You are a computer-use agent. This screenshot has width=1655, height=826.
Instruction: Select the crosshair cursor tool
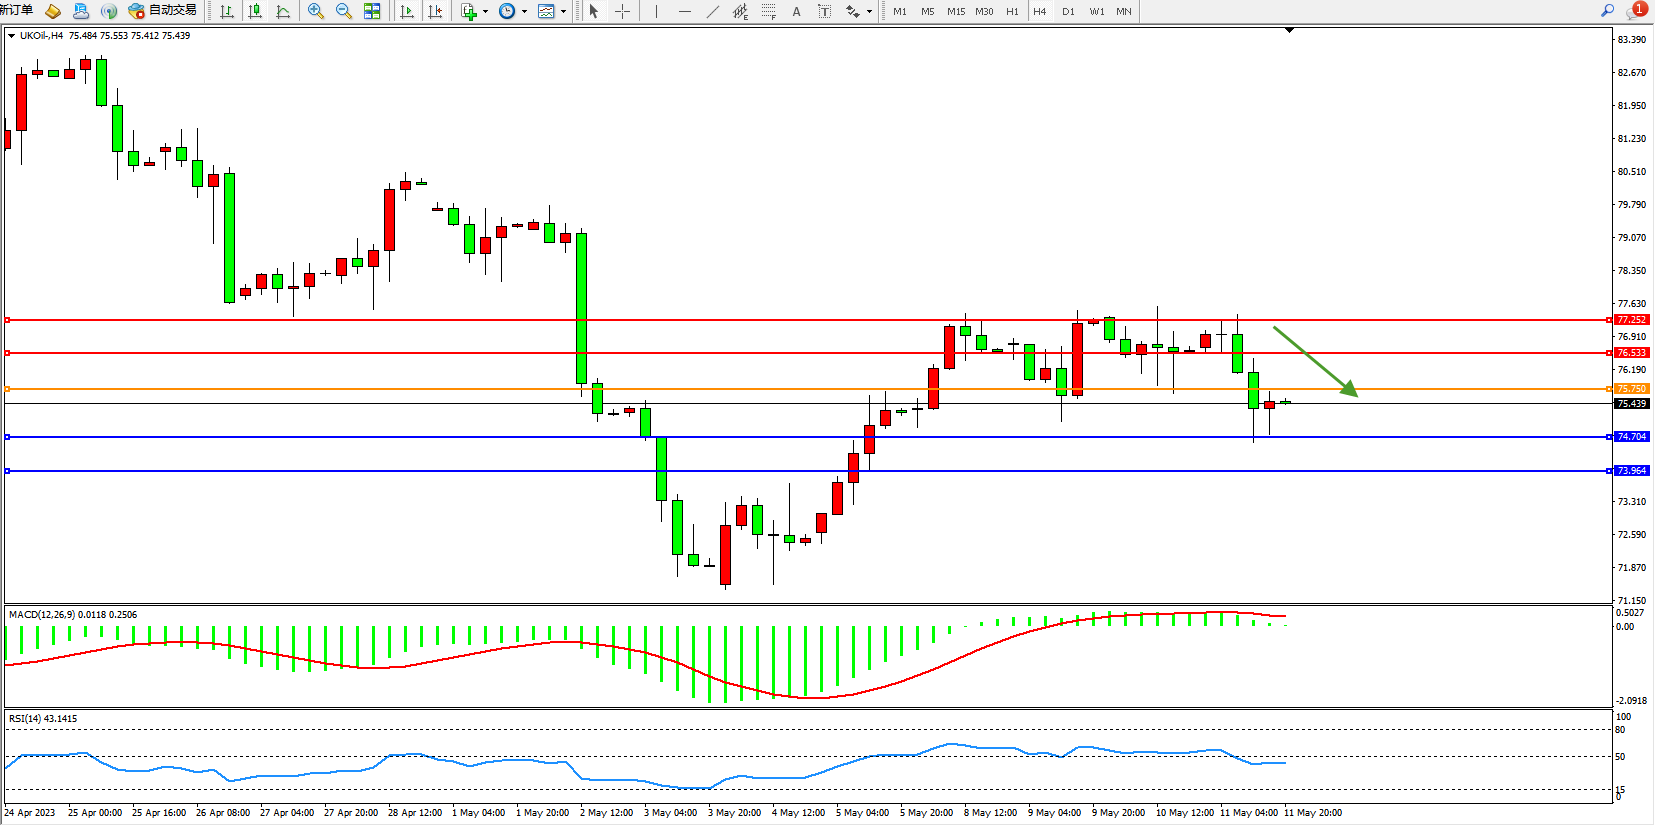pyautogui.click(x=622, y=11)
